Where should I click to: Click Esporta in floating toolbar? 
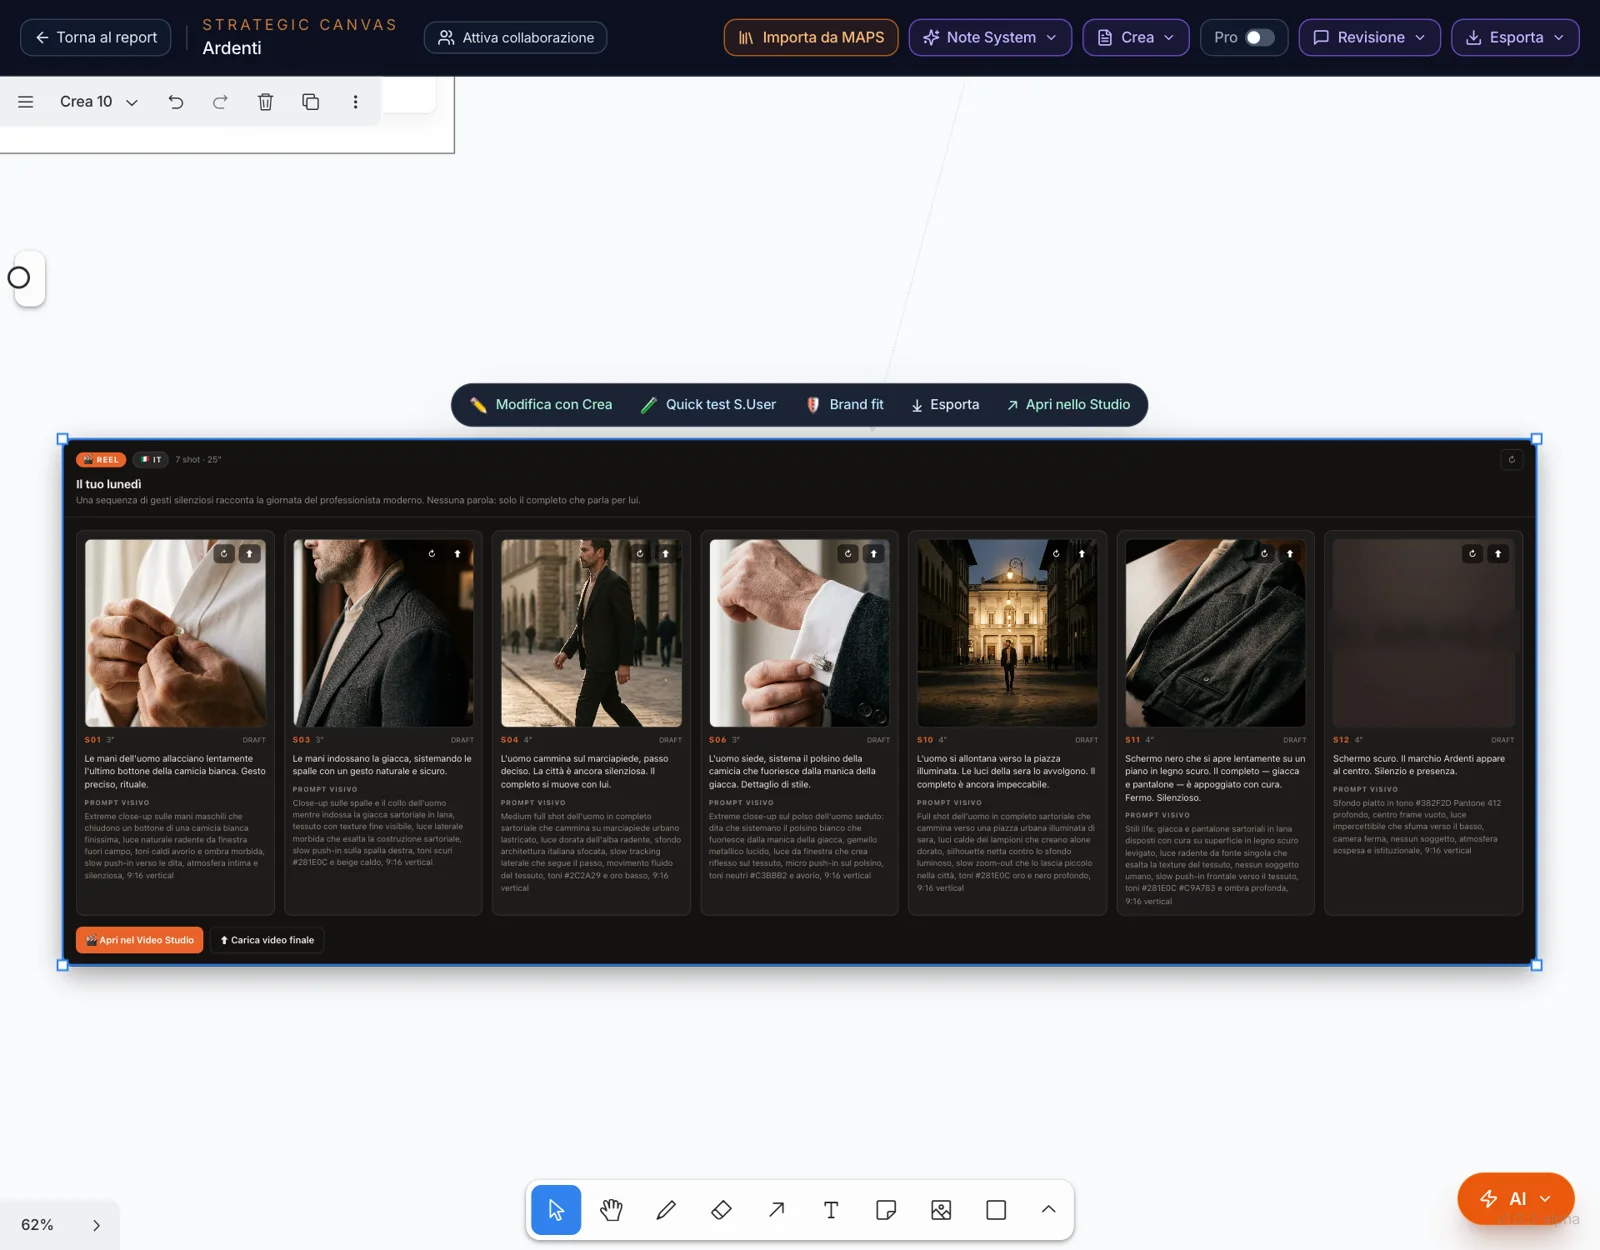(945, 405)
